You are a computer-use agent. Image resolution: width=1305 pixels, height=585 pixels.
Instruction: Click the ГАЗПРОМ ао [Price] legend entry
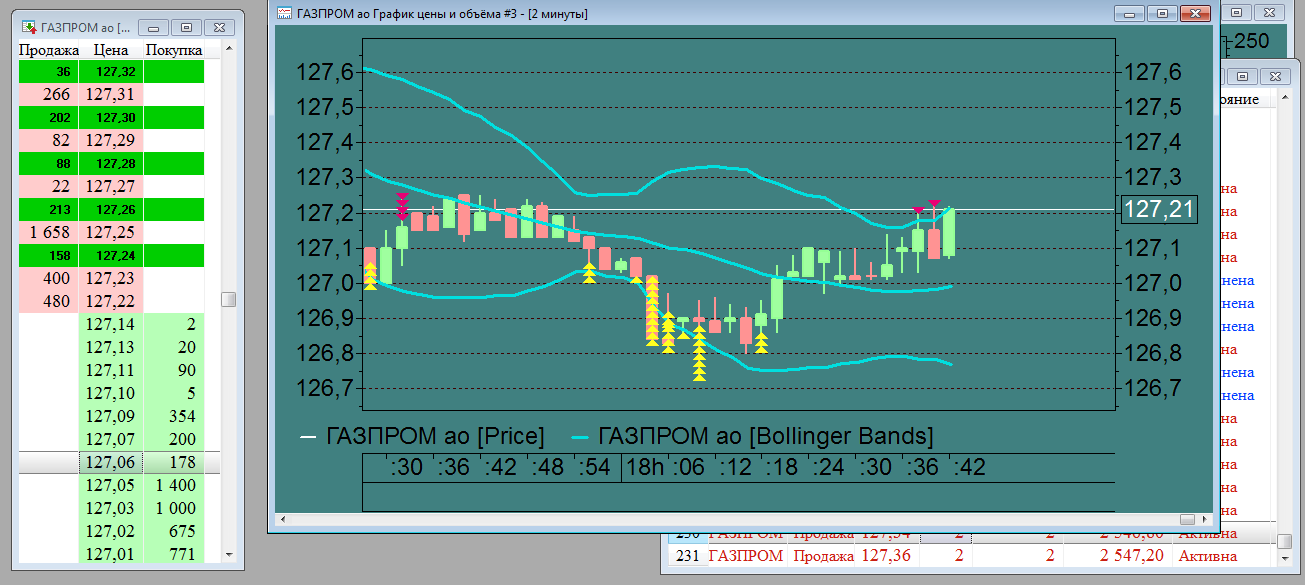tap(424, 437)
